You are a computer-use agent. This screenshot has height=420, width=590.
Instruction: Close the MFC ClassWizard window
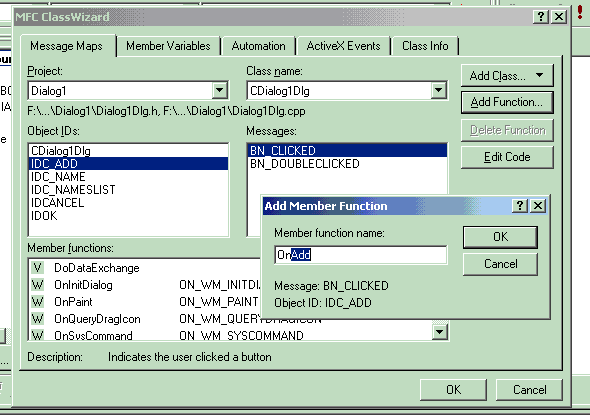(x=559, y=17)
